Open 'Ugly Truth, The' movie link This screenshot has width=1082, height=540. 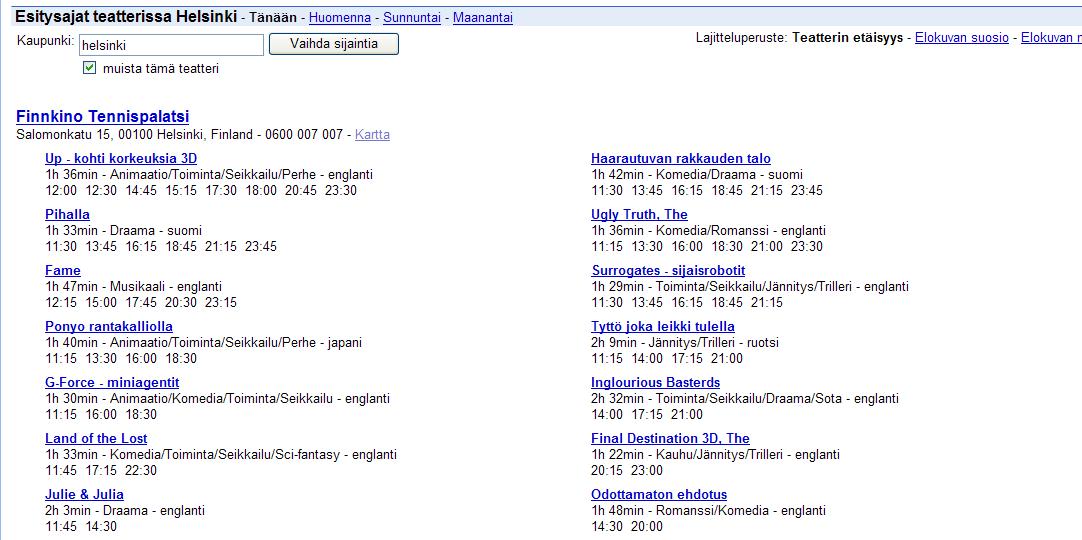[x=640, y=214]
